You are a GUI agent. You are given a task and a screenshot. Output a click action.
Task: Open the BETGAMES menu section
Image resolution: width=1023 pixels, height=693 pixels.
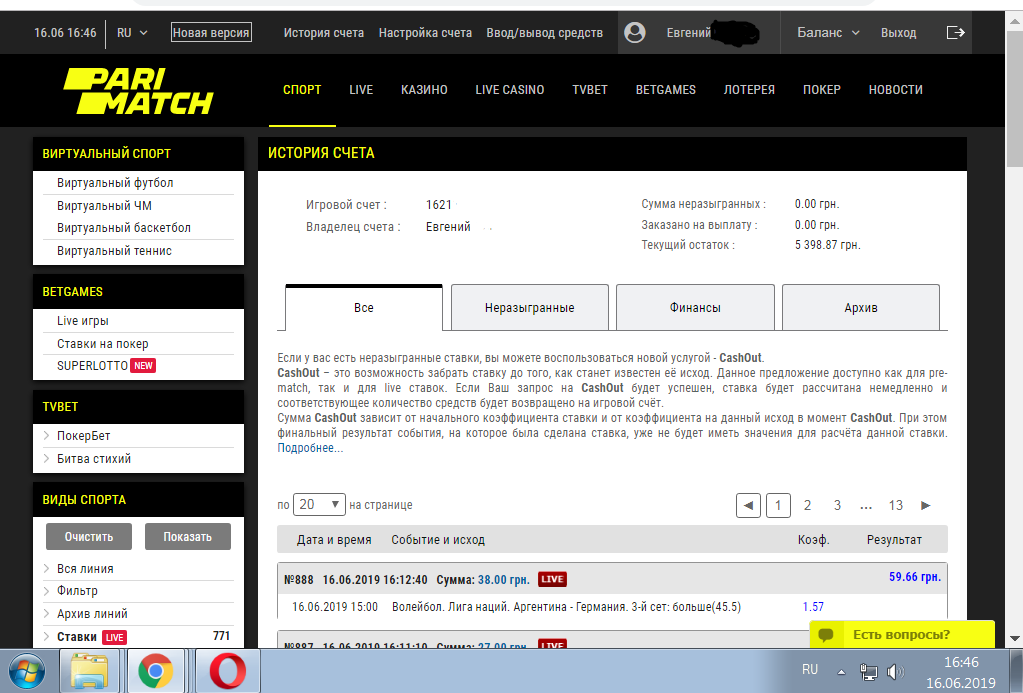coord(665,90)
